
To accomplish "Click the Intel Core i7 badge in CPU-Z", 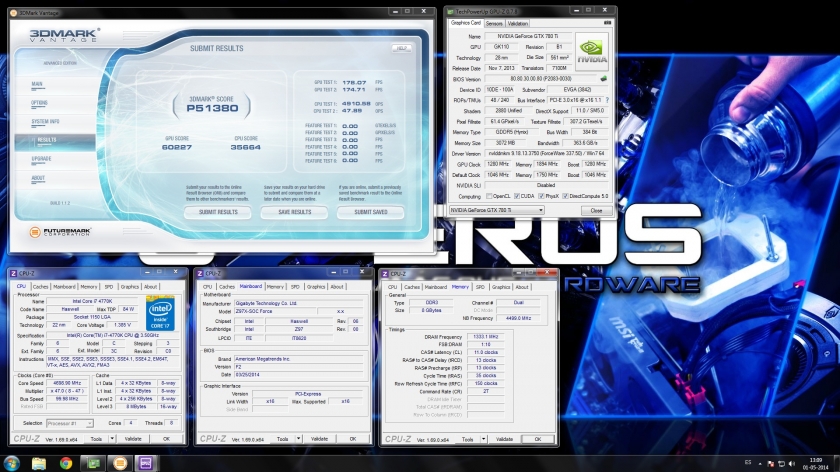I will tap(160, 313).
